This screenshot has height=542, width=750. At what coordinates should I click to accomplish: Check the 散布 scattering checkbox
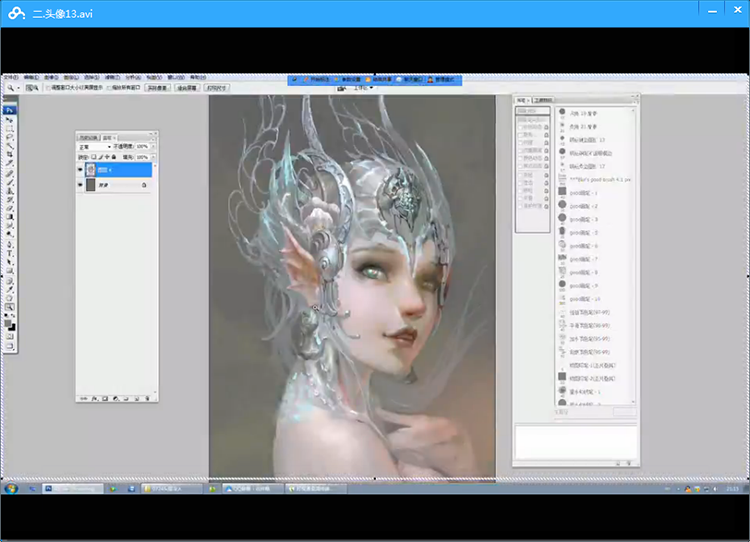coord(520,135)
